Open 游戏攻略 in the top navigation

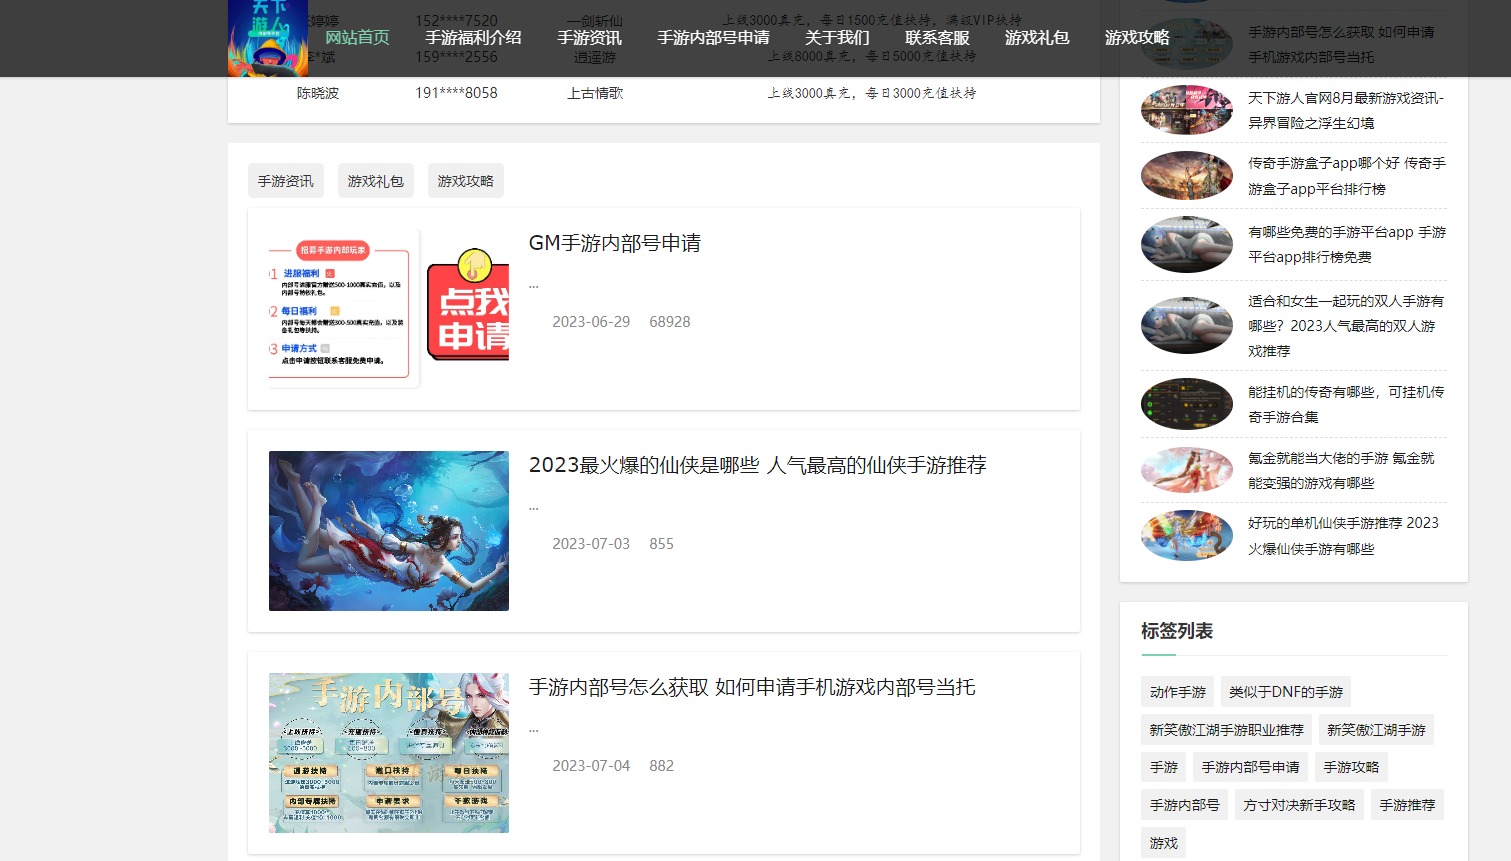point(1137,38)
